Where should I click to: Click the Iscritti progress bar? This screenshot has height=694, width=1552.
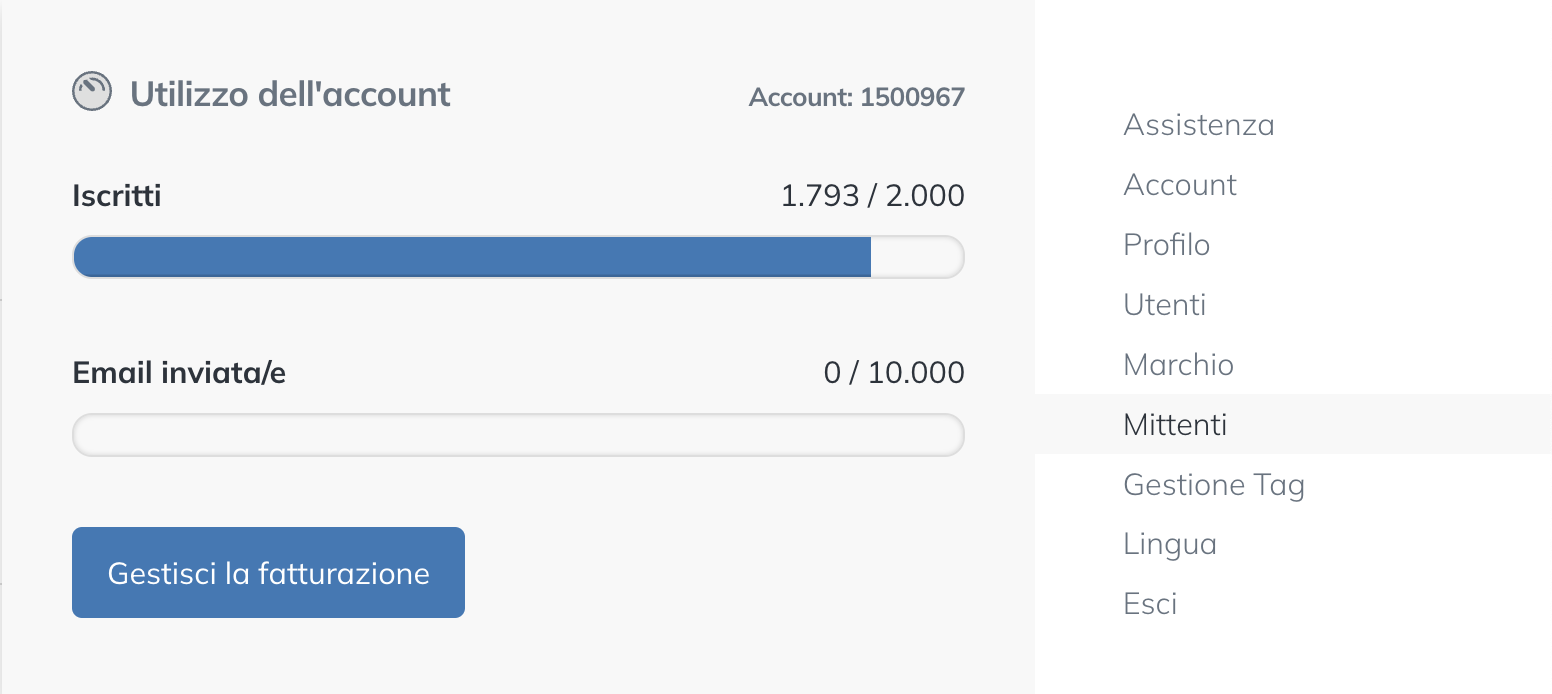472,257
